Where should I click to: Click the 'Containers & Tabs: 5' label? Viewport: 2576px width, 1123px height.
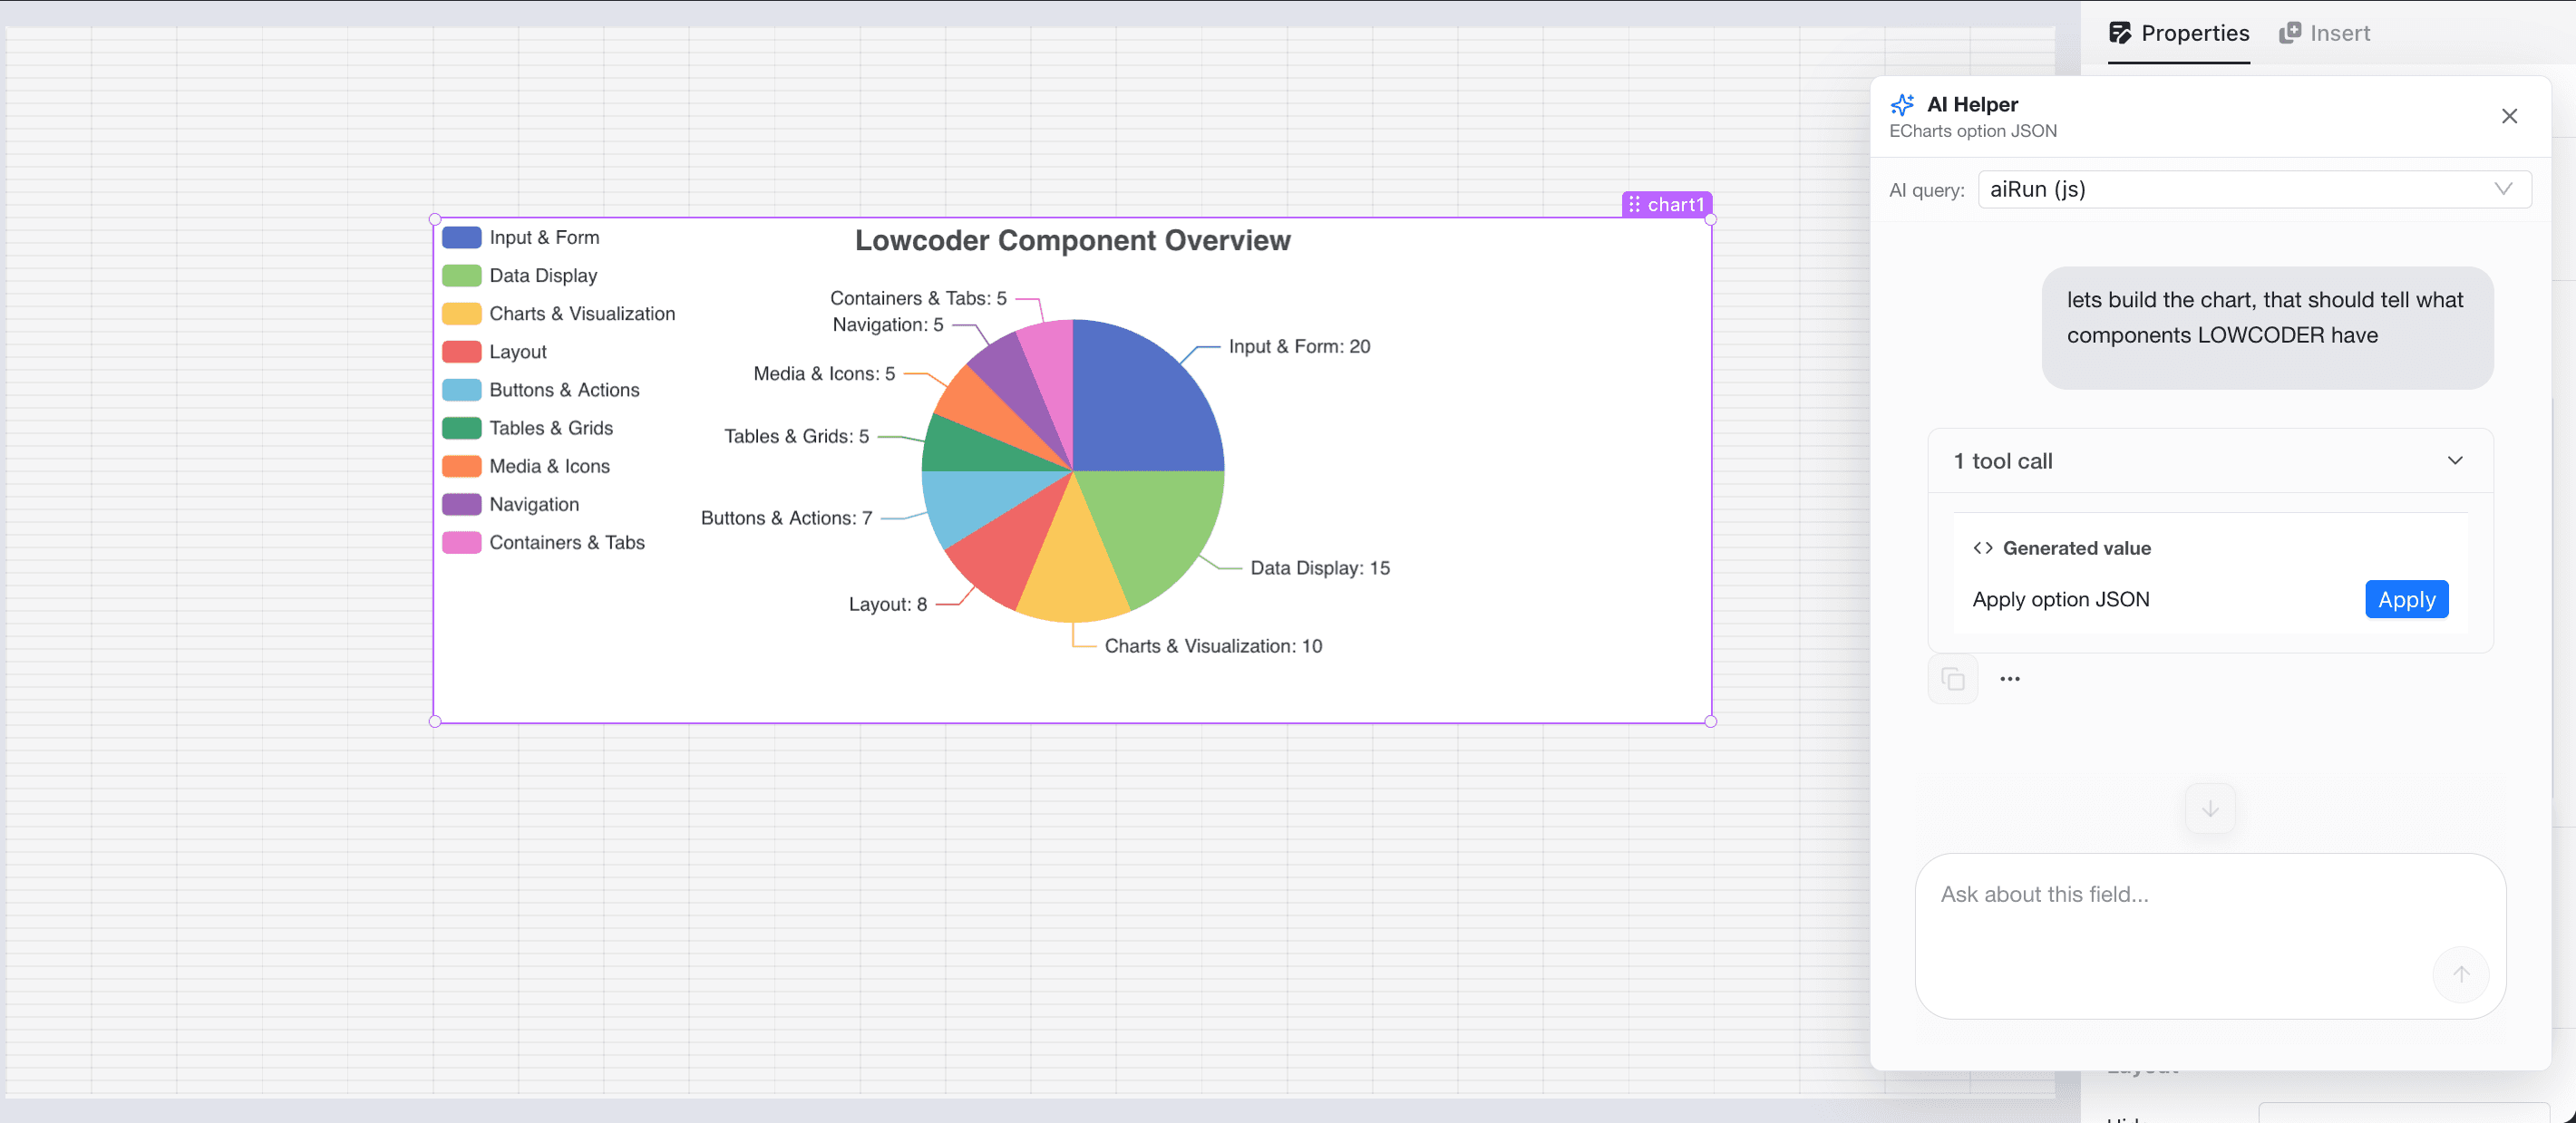coord(918,298)
